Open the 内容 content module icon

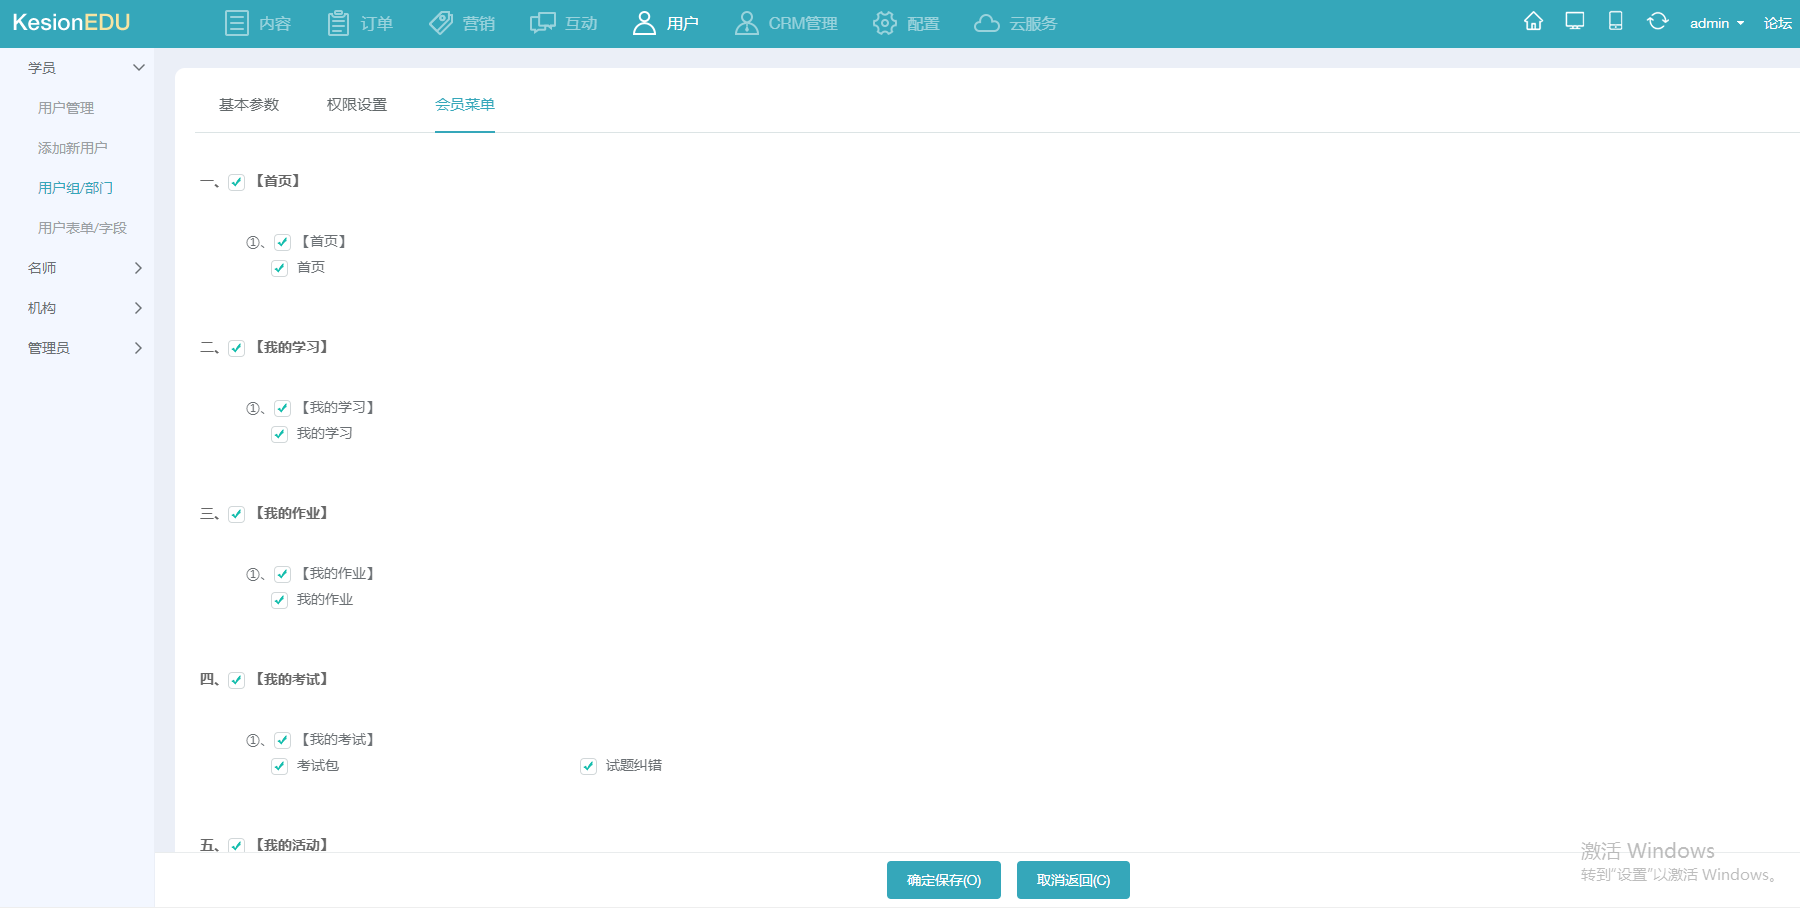(237, 23)
